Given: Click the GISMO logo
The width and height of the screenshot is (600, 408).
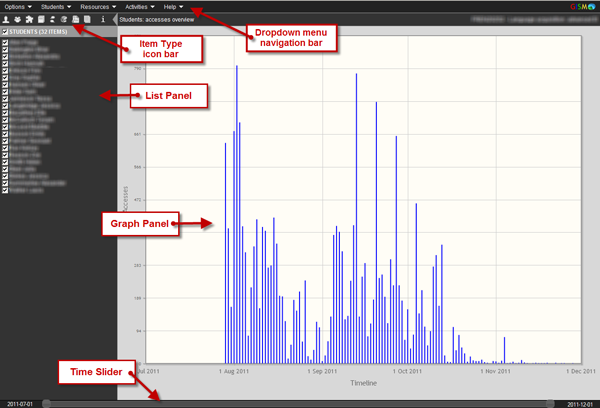Looking at the screenshot, I should point(582,7).
